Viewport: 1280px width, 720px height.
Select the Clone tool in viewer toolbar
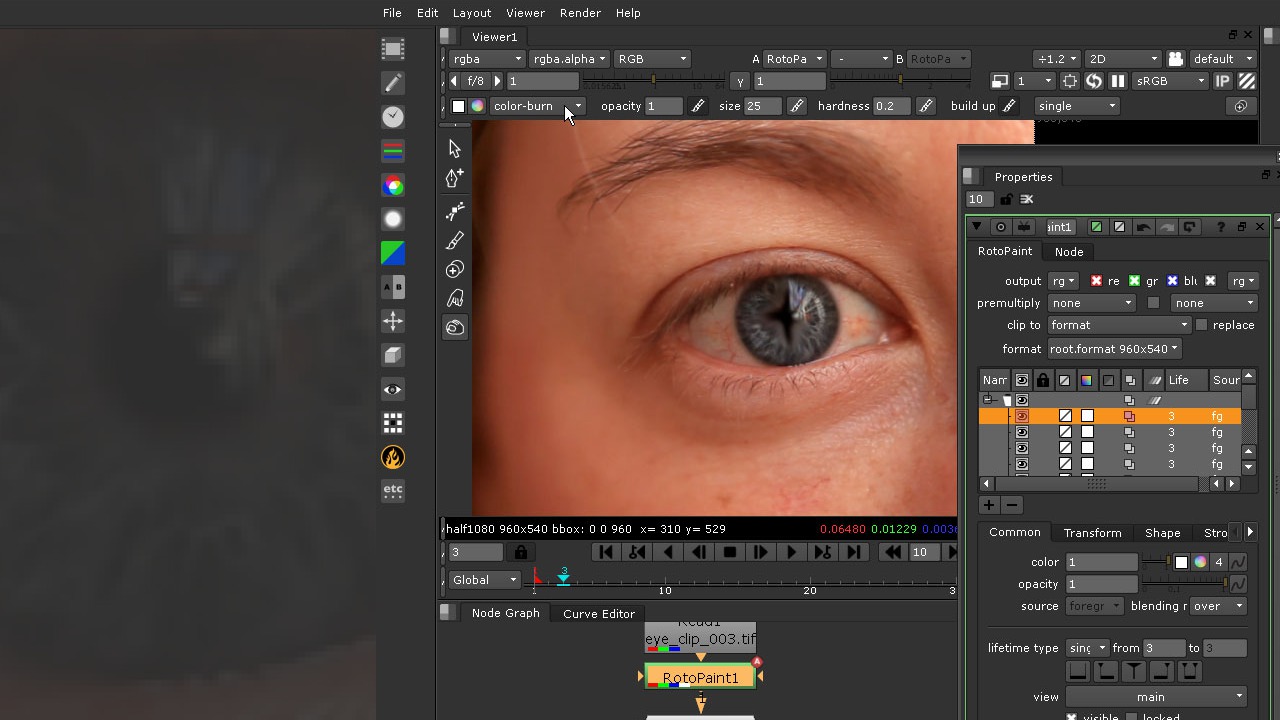pos(455,270)
